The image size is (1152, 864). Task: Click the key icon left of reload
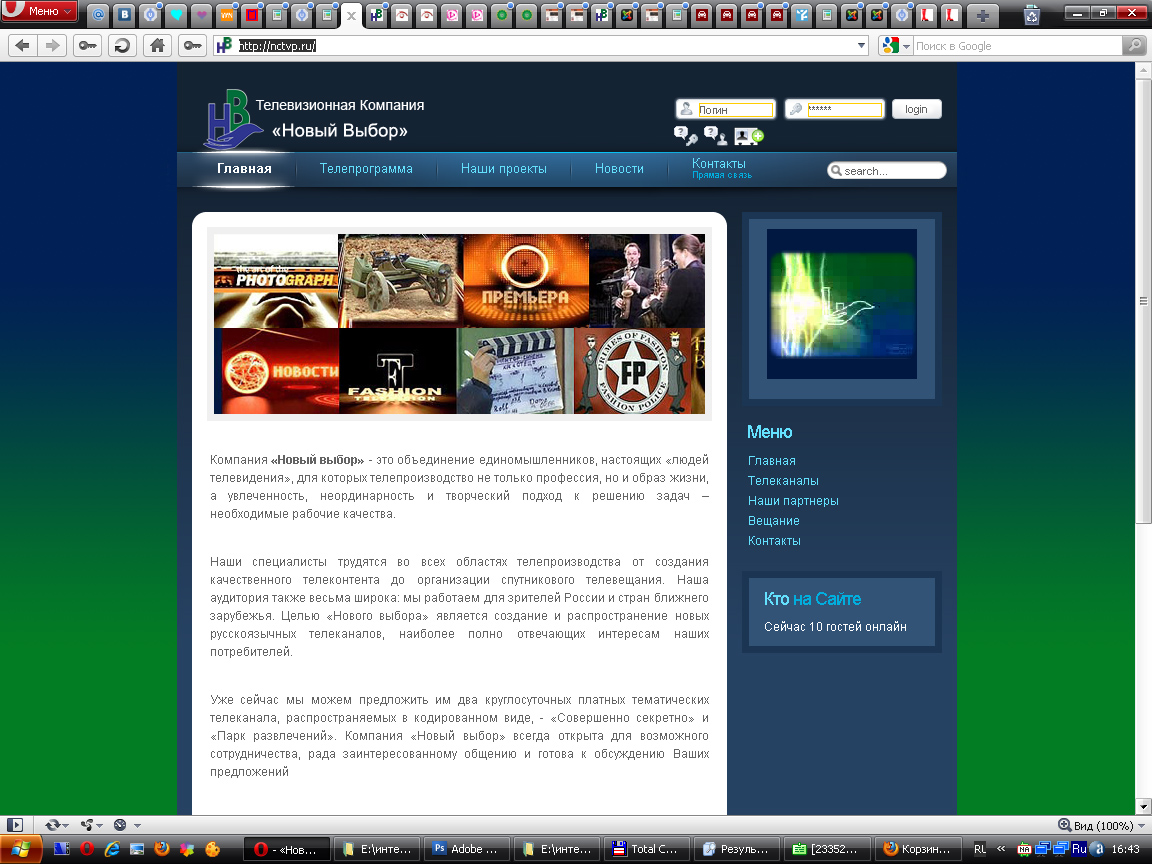click(x=87, y=46)
